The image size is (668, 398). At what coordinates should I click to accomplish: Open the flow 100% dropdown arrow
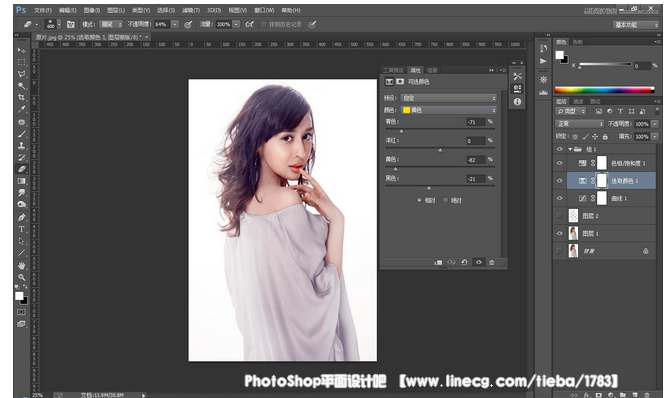coord(236,25)
